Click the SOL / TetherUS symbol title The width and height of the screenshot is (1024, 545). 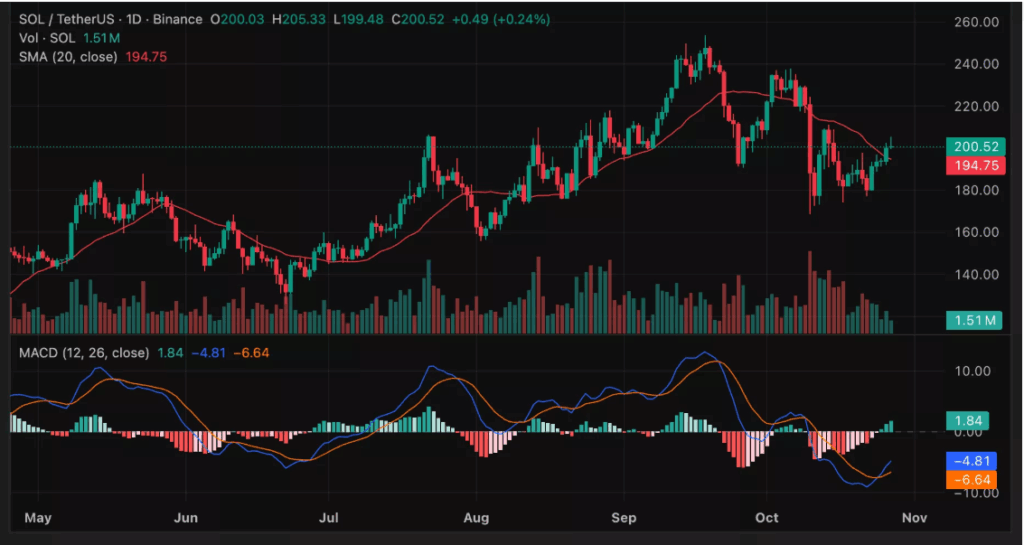pyautogui.click(x=61, y=21)
